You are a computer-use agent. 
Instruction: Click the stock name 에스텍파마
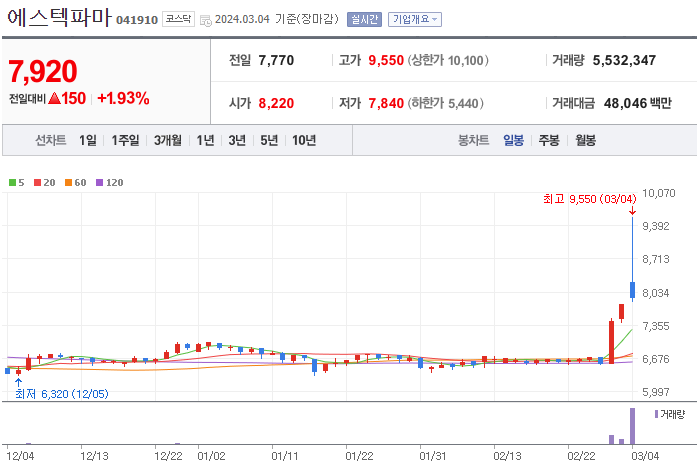[59, 18]
